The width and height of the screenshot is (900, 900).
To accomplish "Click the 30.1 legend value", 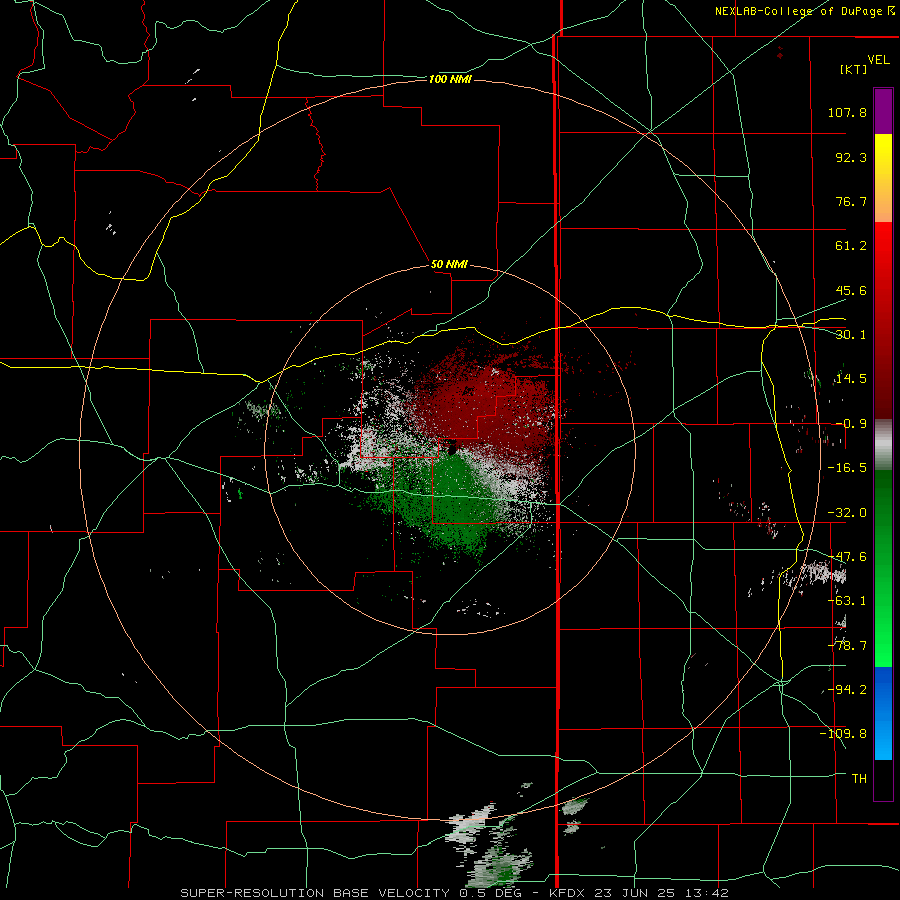I will click(x=851, y=335).
